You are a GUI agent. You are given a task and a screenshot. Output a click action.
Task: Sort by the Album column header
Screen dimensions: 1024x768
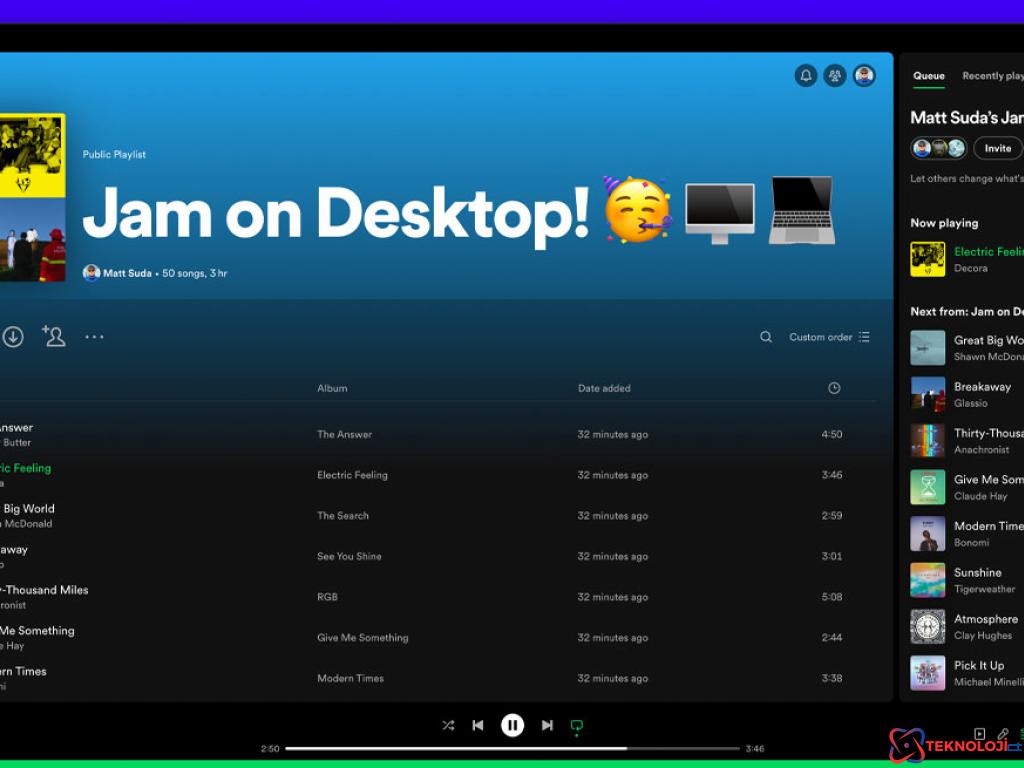pos(332,388)
